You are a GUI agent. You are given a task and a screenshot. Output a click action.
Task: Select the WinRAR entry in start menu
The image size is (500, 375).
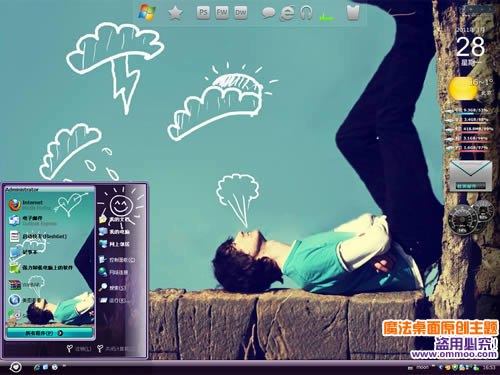(x=25, y=285)
